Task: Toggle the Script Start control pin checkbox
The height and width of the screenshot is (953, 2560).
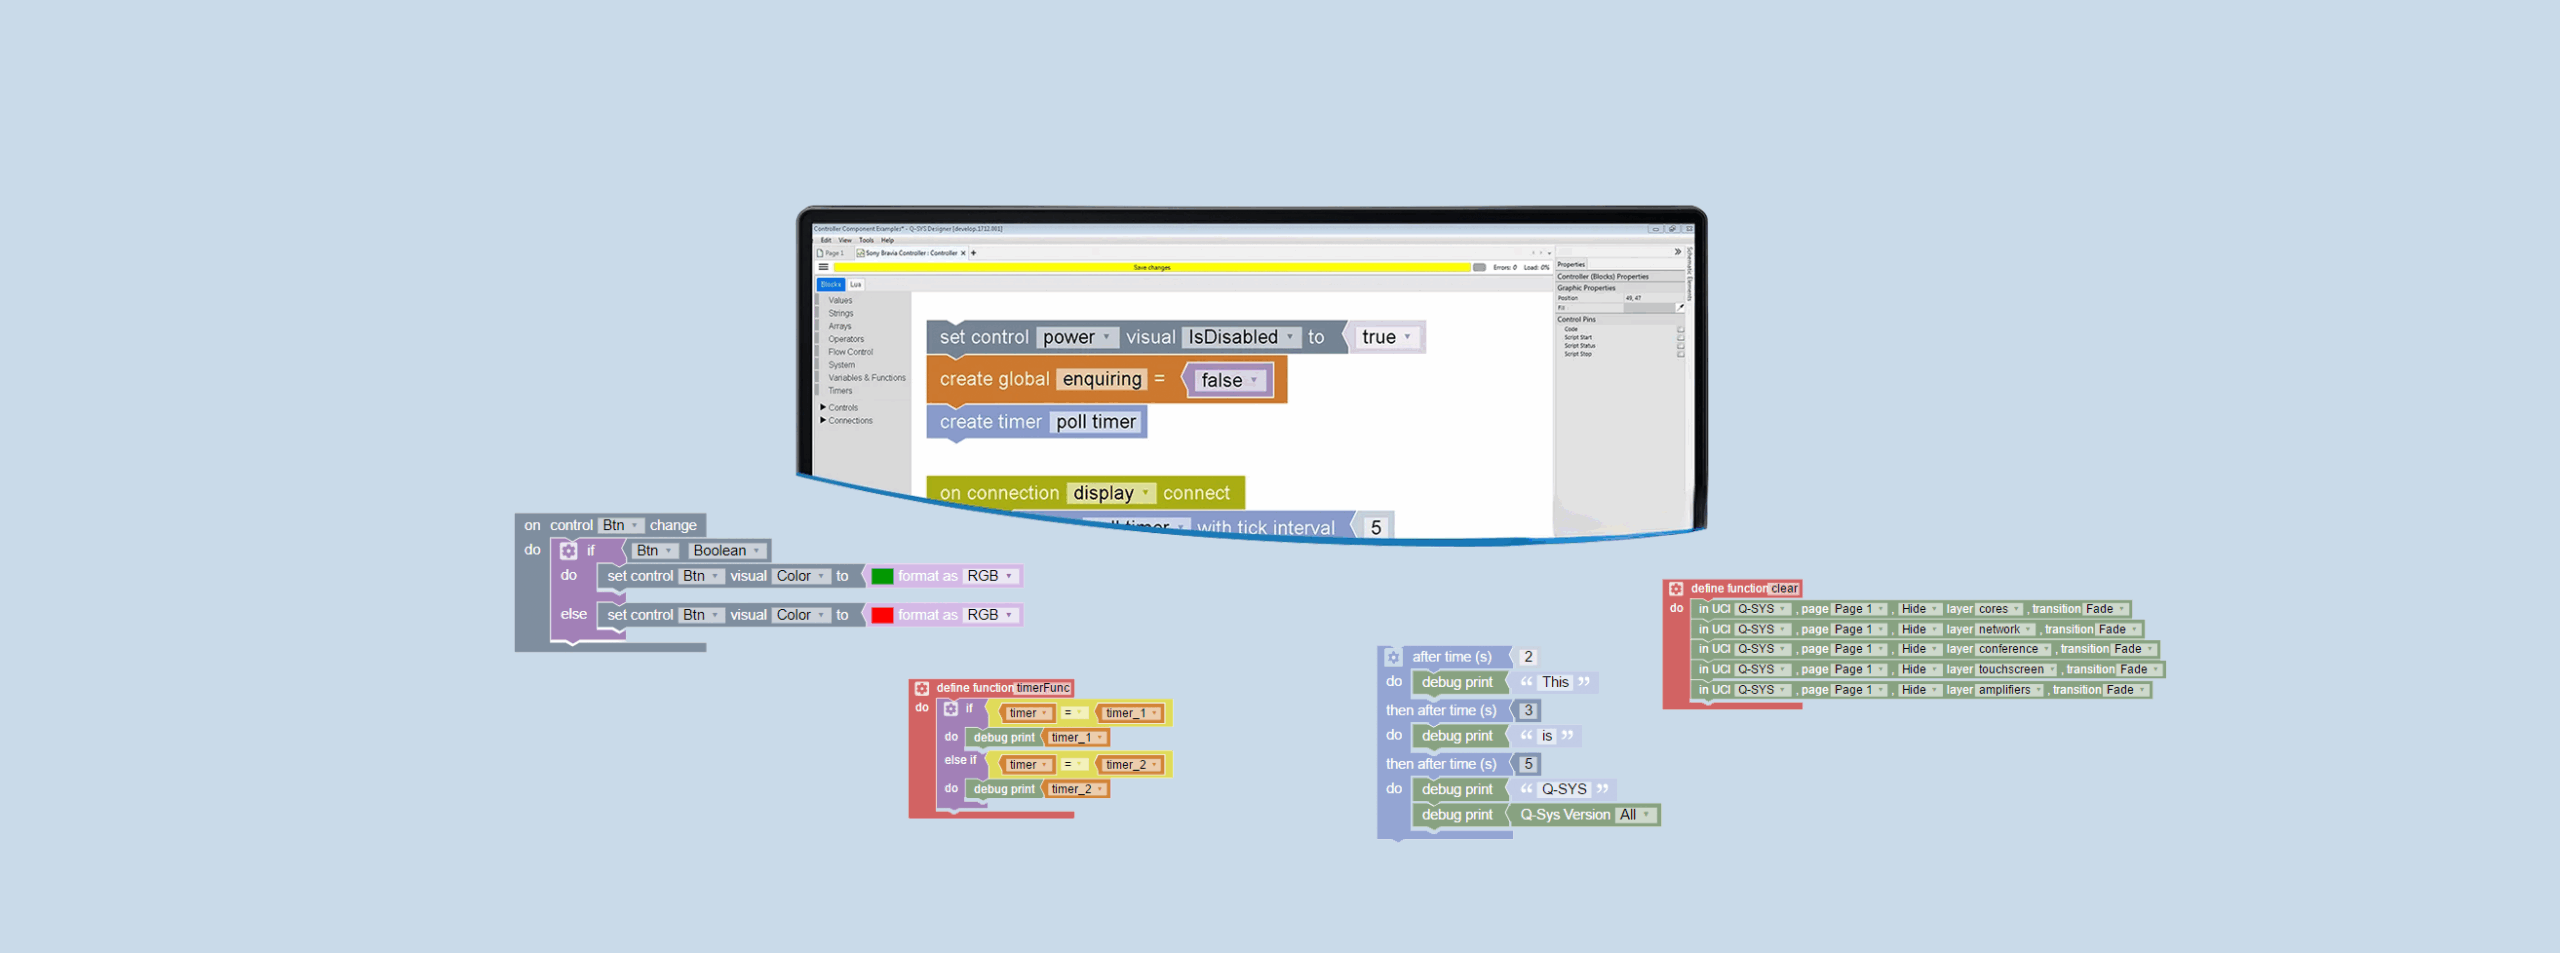Action: pyautogui.click(x=1680, y=337)
